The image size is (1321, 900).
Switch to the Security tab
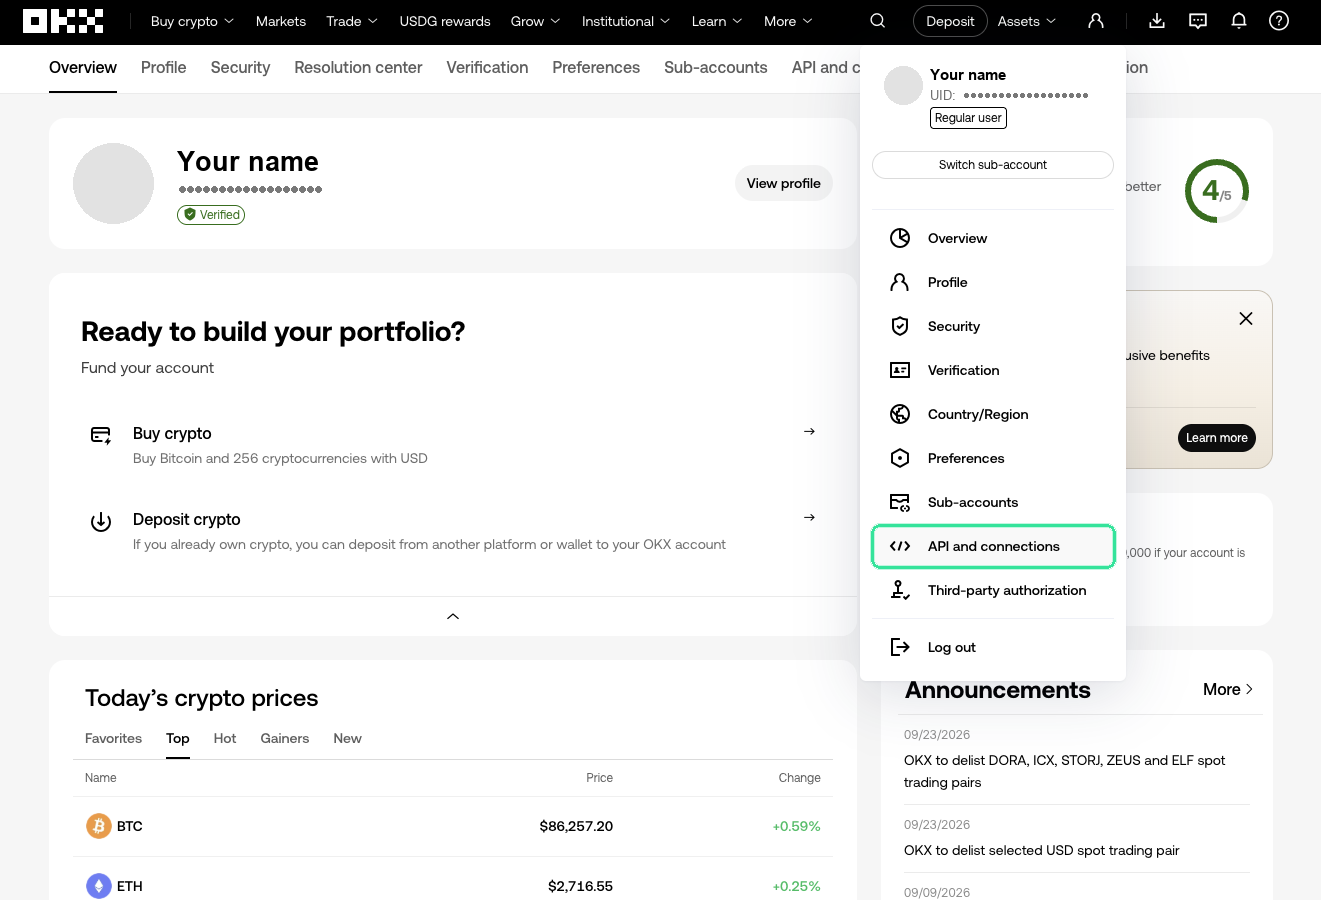(240, 67)
